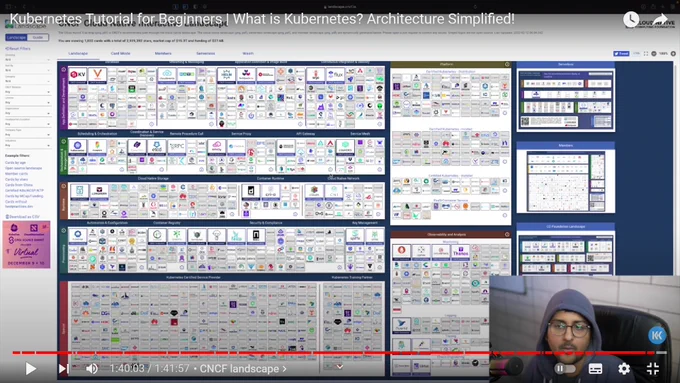Screen dimensions: 680x383
Task: Zoom out the landscape with minus icon
Action: 654,54
